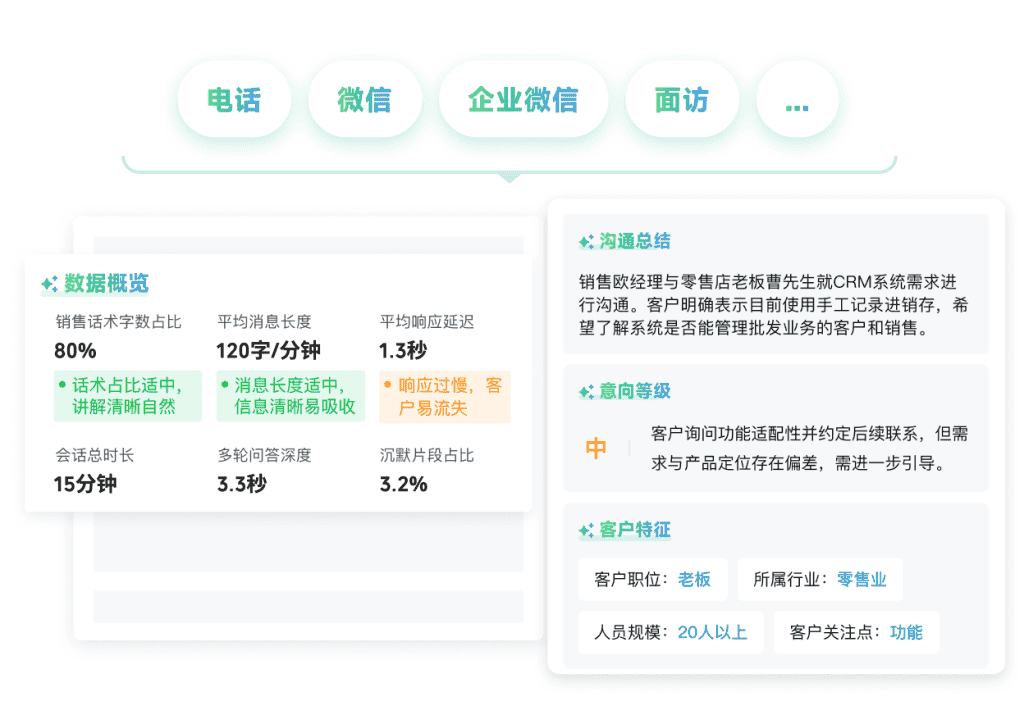Expand more channels with the ... pill
Viewport: 1024px width, 715px height.
797,100
